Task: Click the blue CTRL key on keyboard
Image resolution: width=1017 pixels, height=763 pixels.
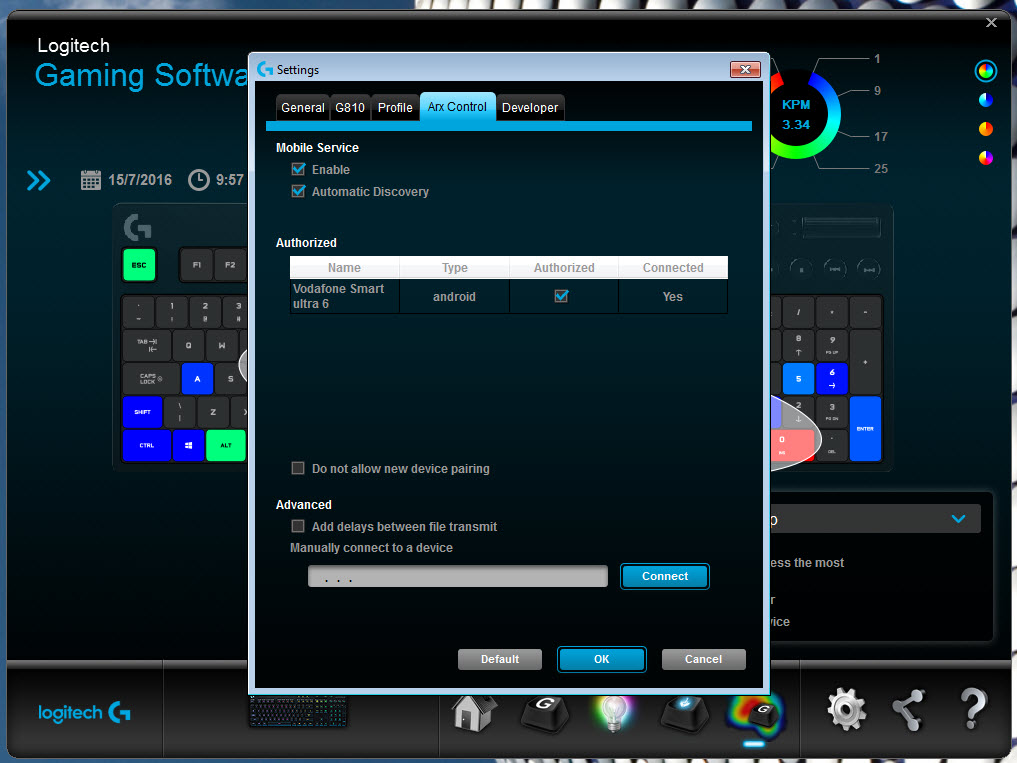Action: pyautogui.click(x=147, y=445)
